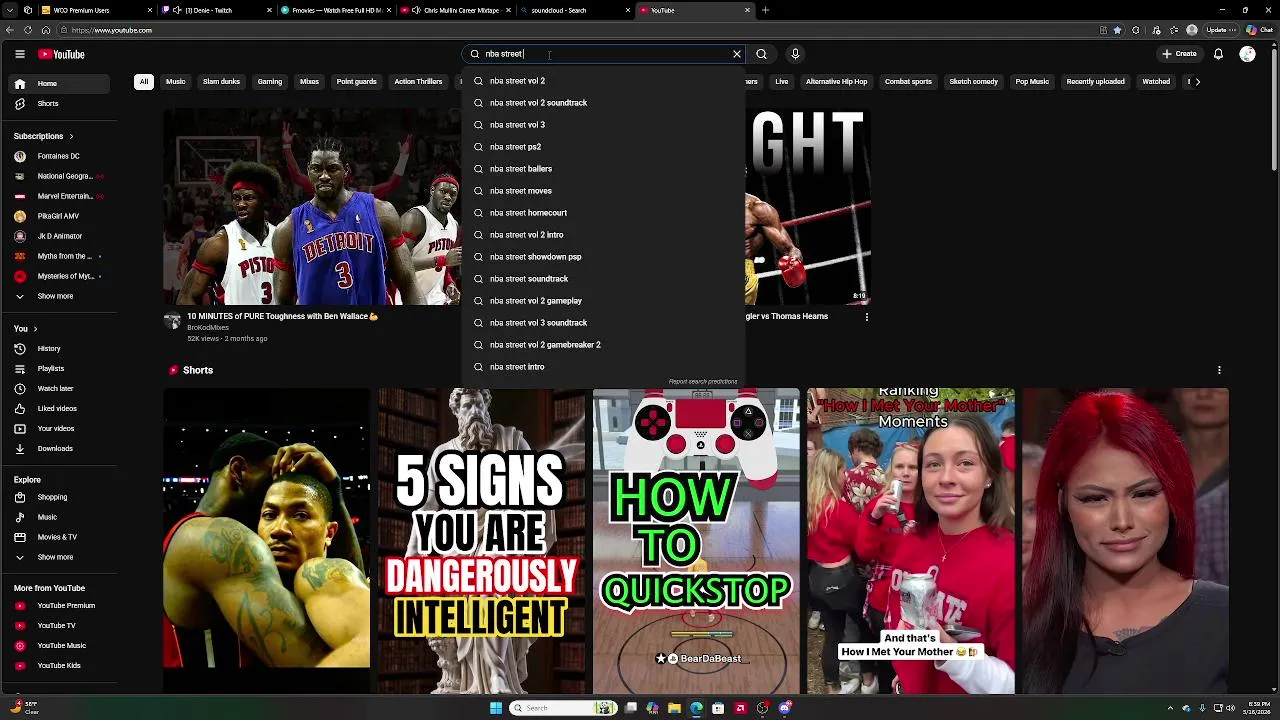1280x720 pixels.
Task: Open a new browser tab
Action: tap(765, 10)
